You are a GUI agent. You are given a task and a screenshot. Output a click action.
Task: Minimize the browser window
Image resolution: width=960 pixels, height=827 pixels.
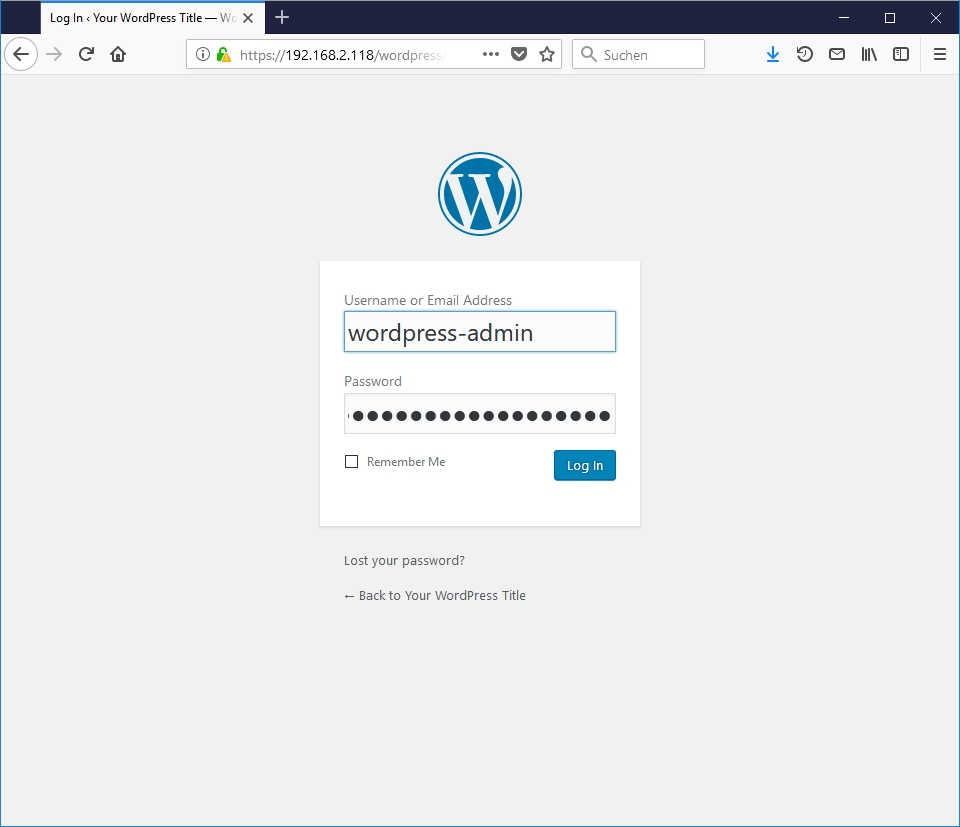click(x=844, y=18)
